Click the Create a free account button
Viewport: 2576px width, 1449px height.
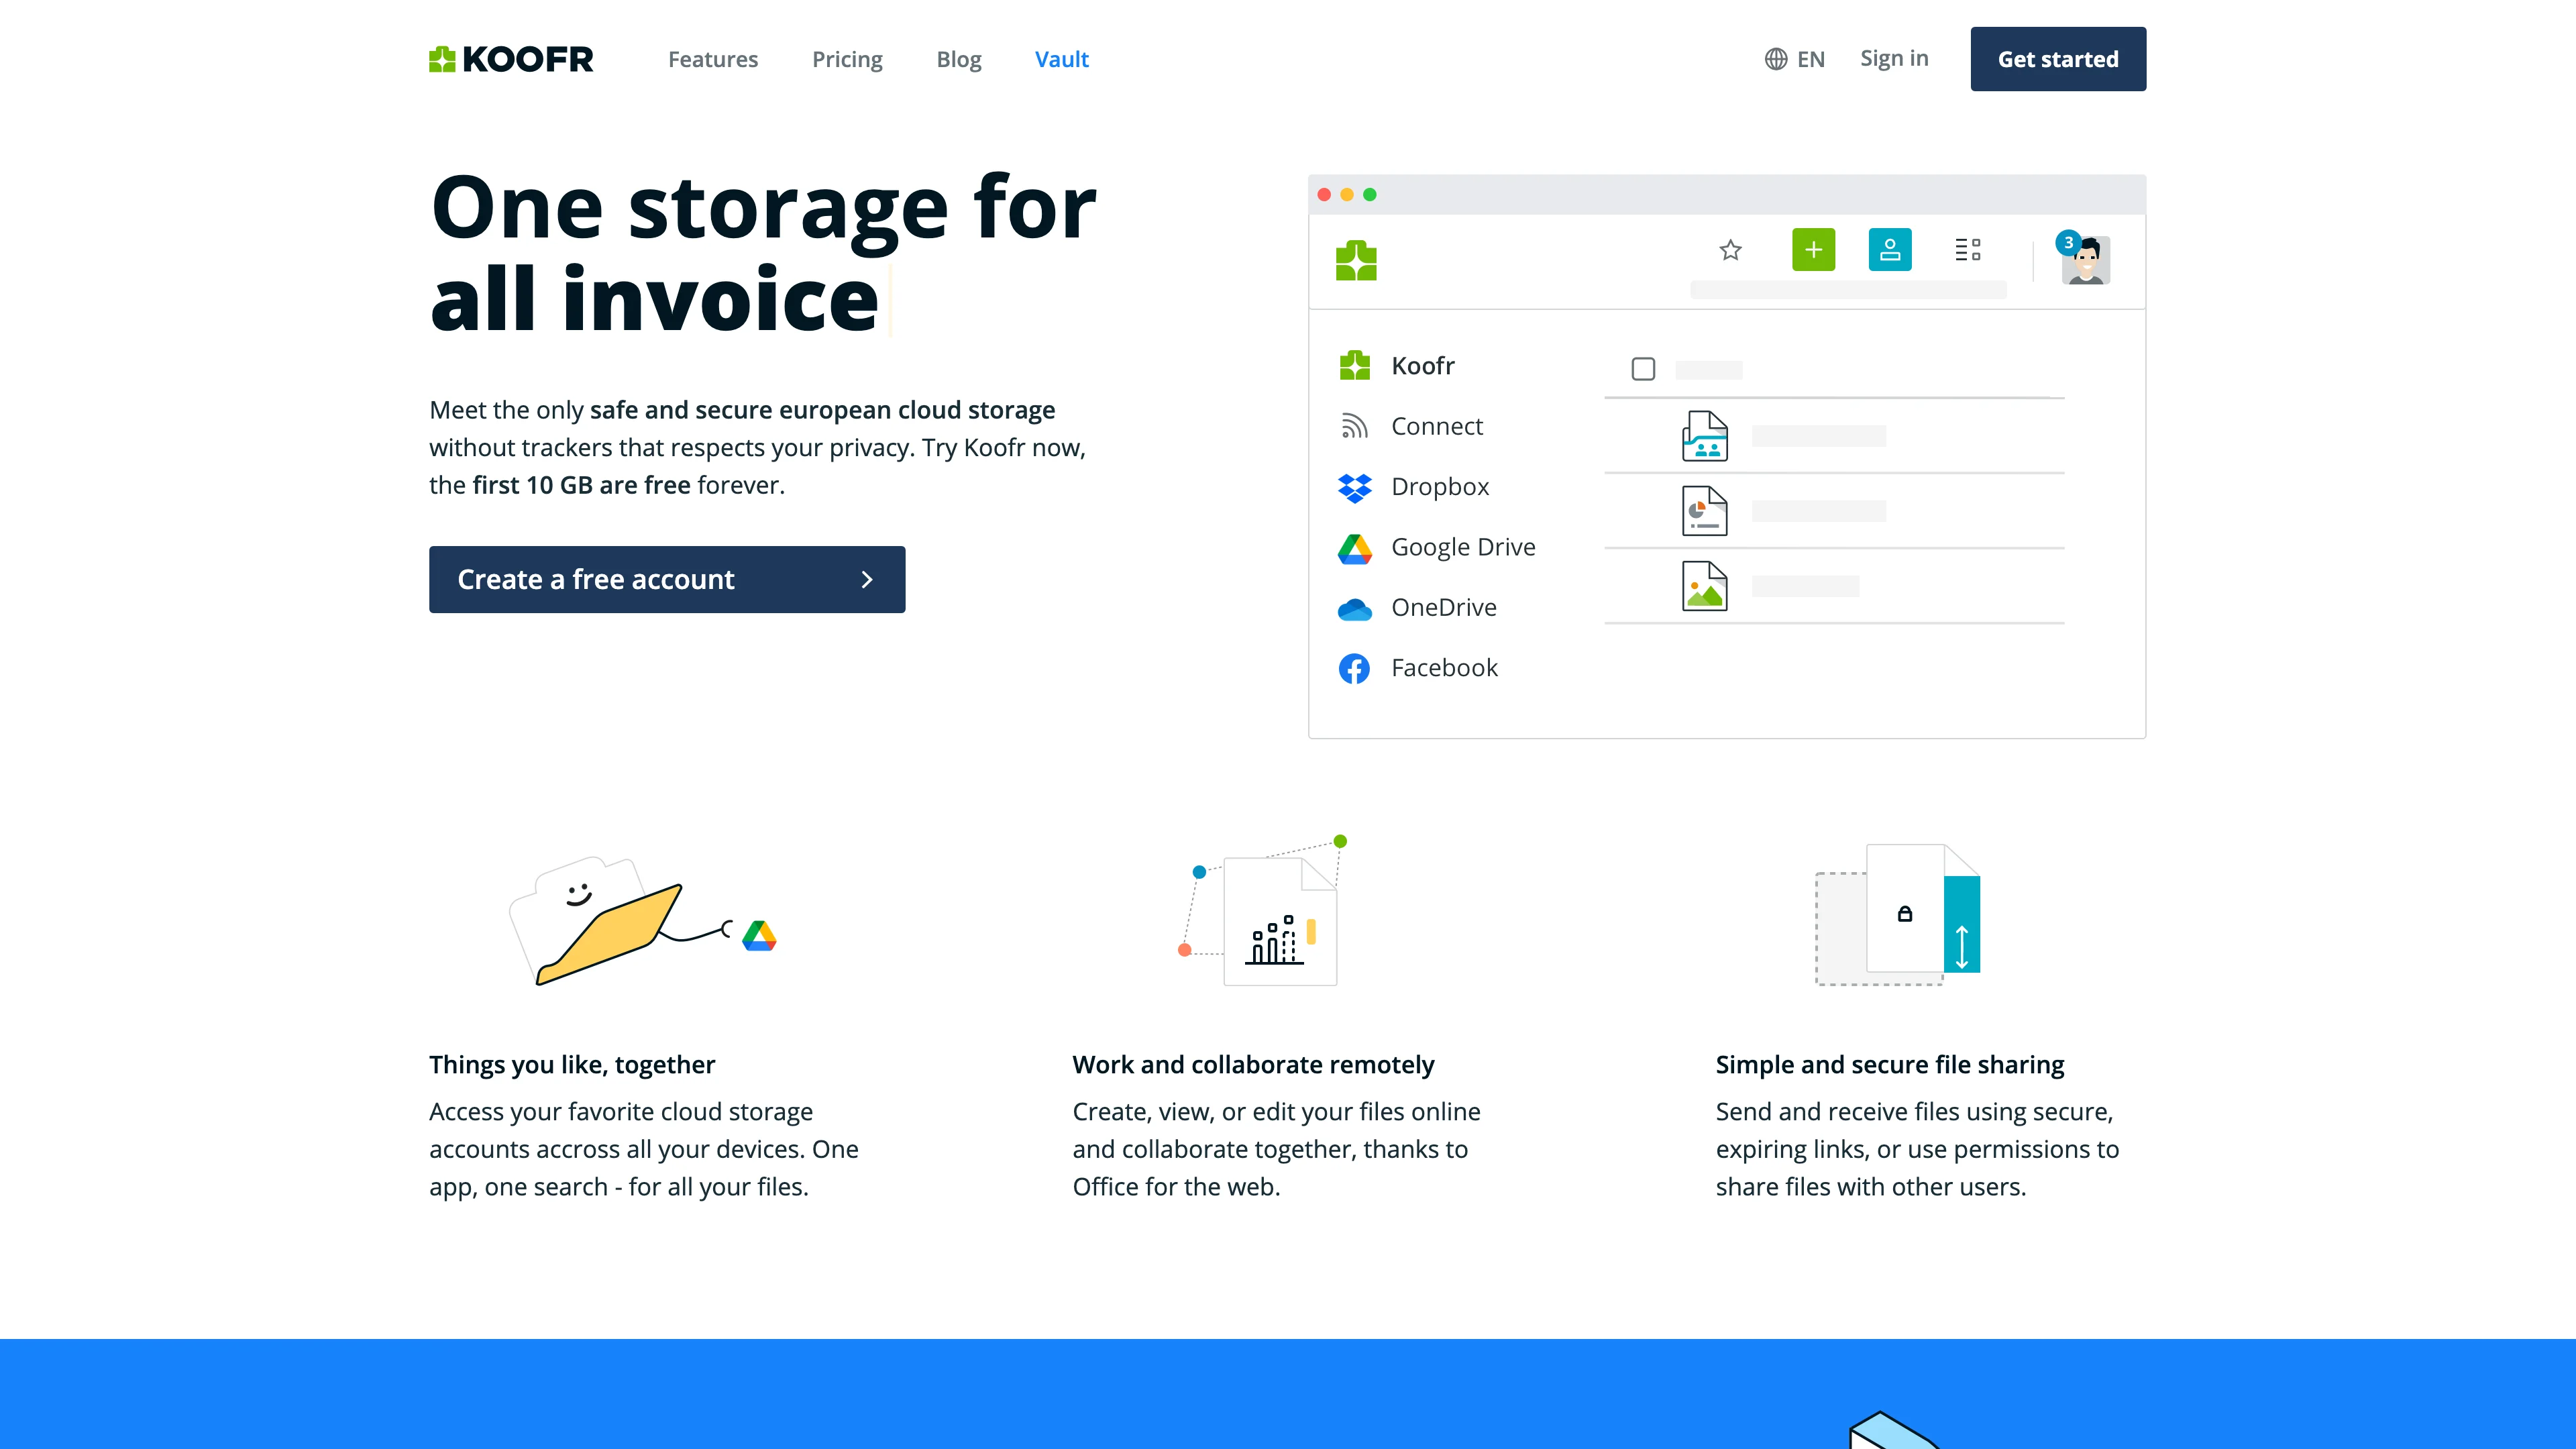click(666, 579)
